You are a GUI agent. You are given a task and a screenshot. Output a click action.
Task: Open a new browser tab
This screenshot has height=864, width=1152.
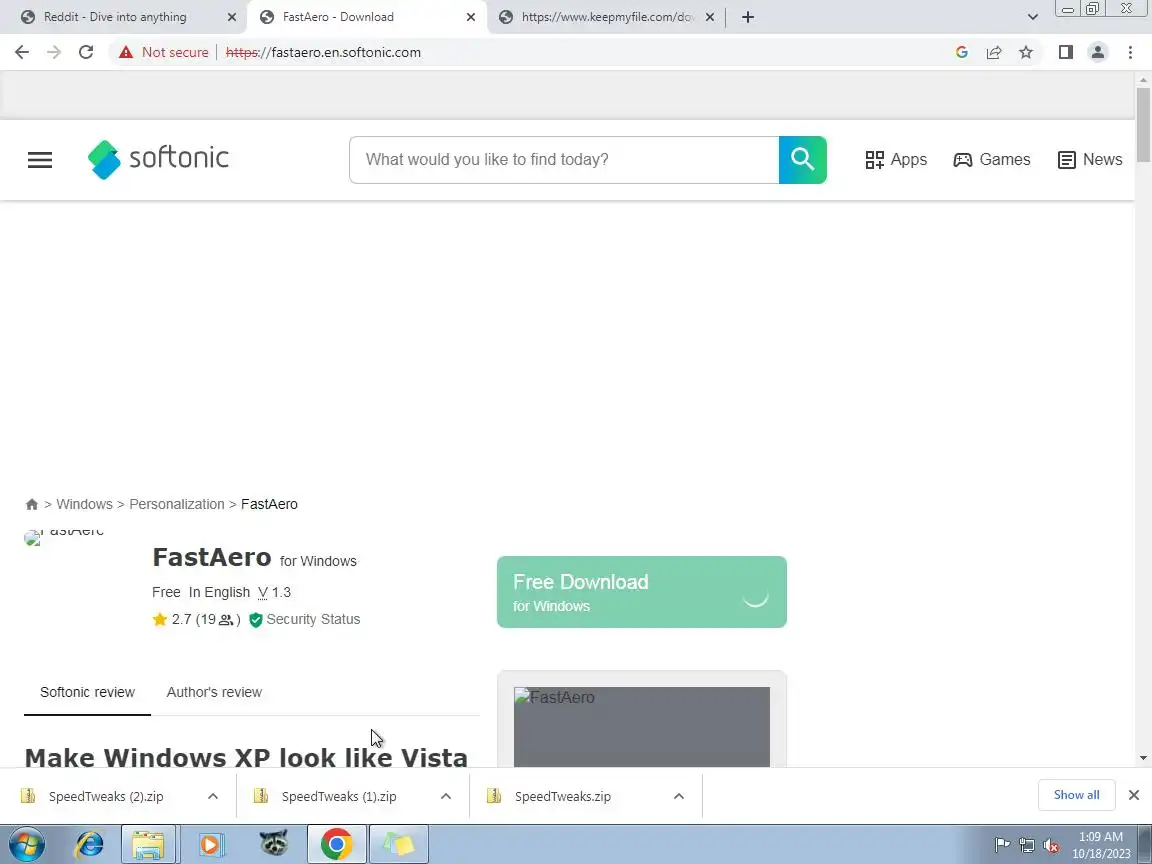[x=747, y=17]
